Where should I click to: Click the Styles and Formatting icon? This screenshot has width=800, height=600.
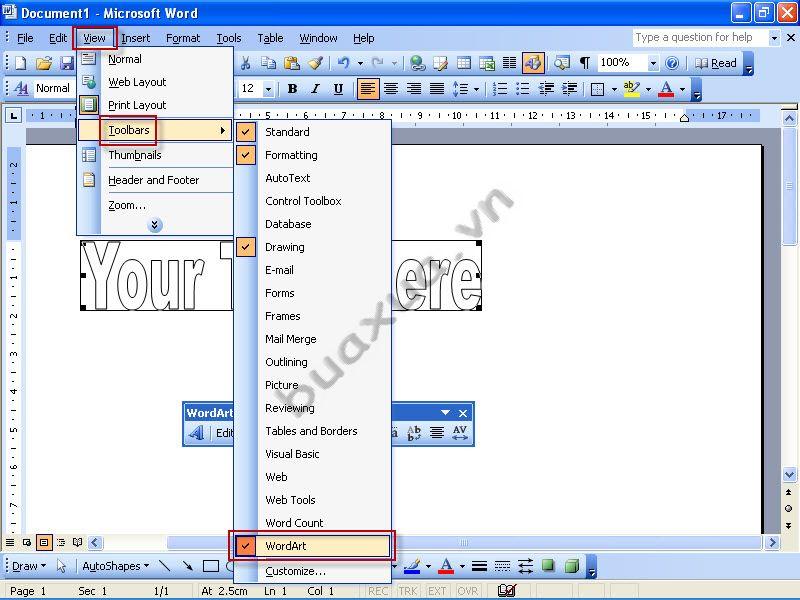pyautogui.click(x=21, y=88)
